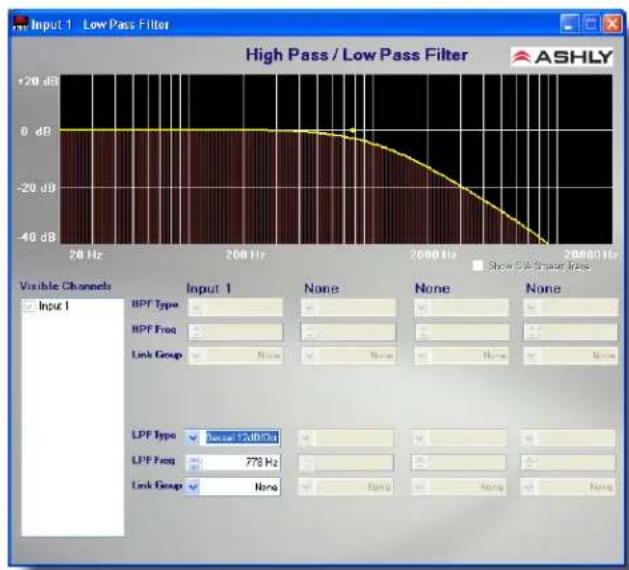Close the Low Pass Filter window
Viewport: 629px width, 570px height.
click(612, 24)
